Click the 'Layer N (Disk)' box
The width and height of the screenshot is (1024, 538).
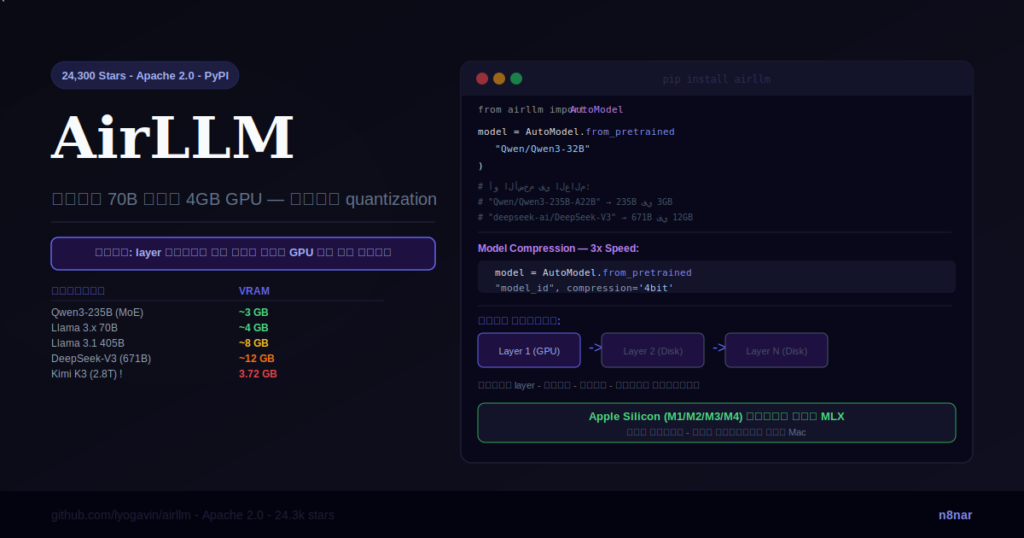(x=776, y=351)
